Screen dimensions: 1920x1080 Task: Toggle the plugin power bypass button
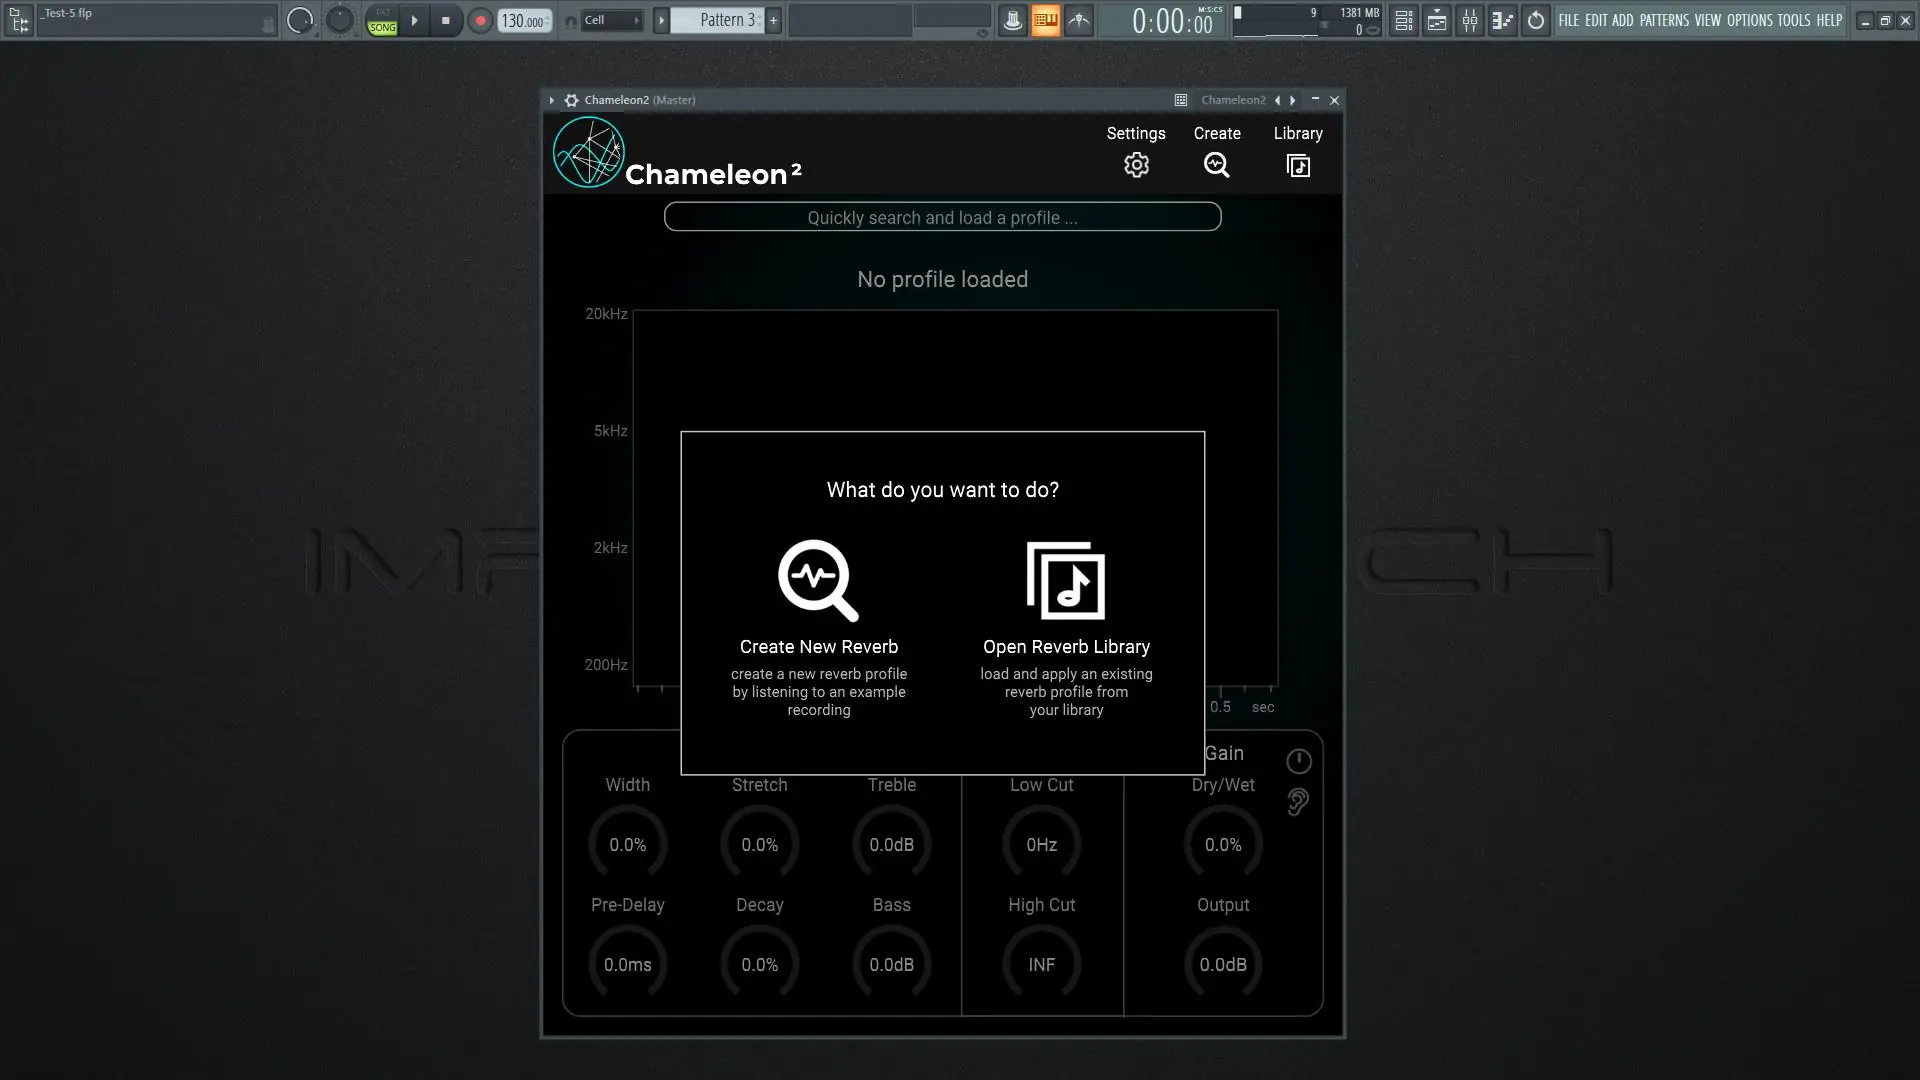click(x=1298, y=762)
